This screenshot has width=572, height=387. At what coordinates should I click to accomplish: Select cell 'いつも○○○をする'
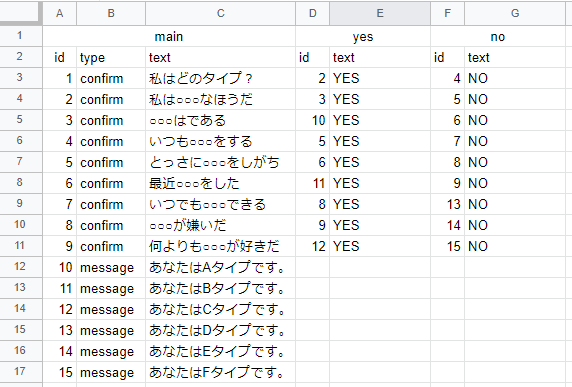(220, 141)
